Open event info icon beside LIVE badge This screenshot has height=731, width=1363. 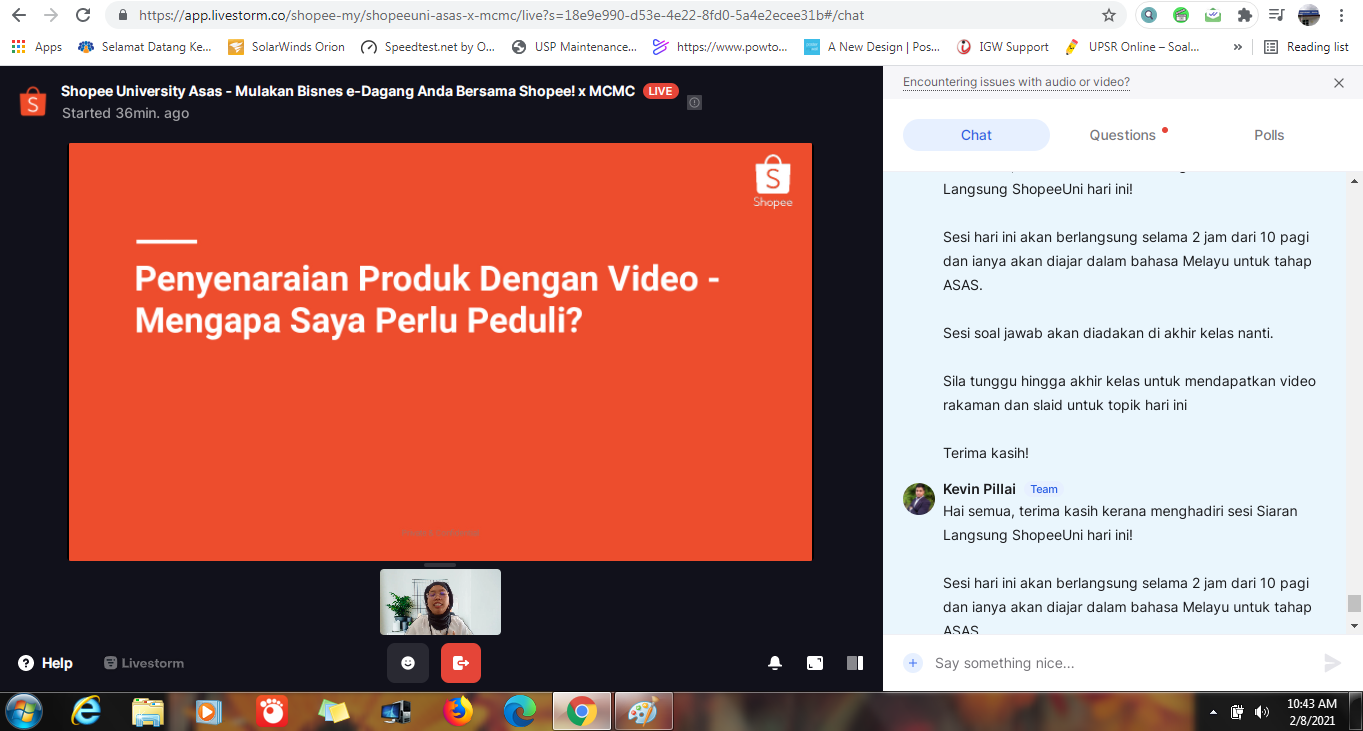tap(695, 102)
